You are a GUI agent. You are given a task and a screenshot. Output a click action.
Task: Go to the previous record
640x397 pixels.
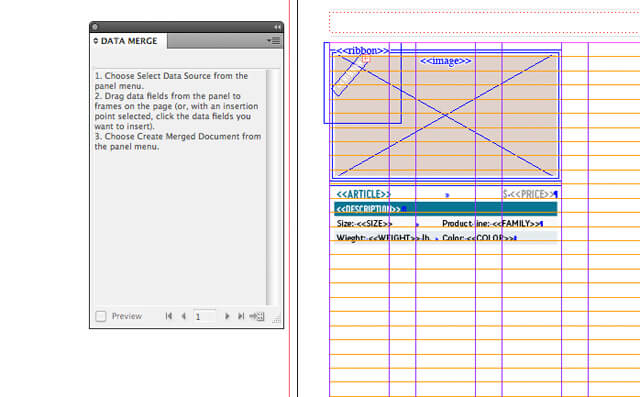point(184,316)
